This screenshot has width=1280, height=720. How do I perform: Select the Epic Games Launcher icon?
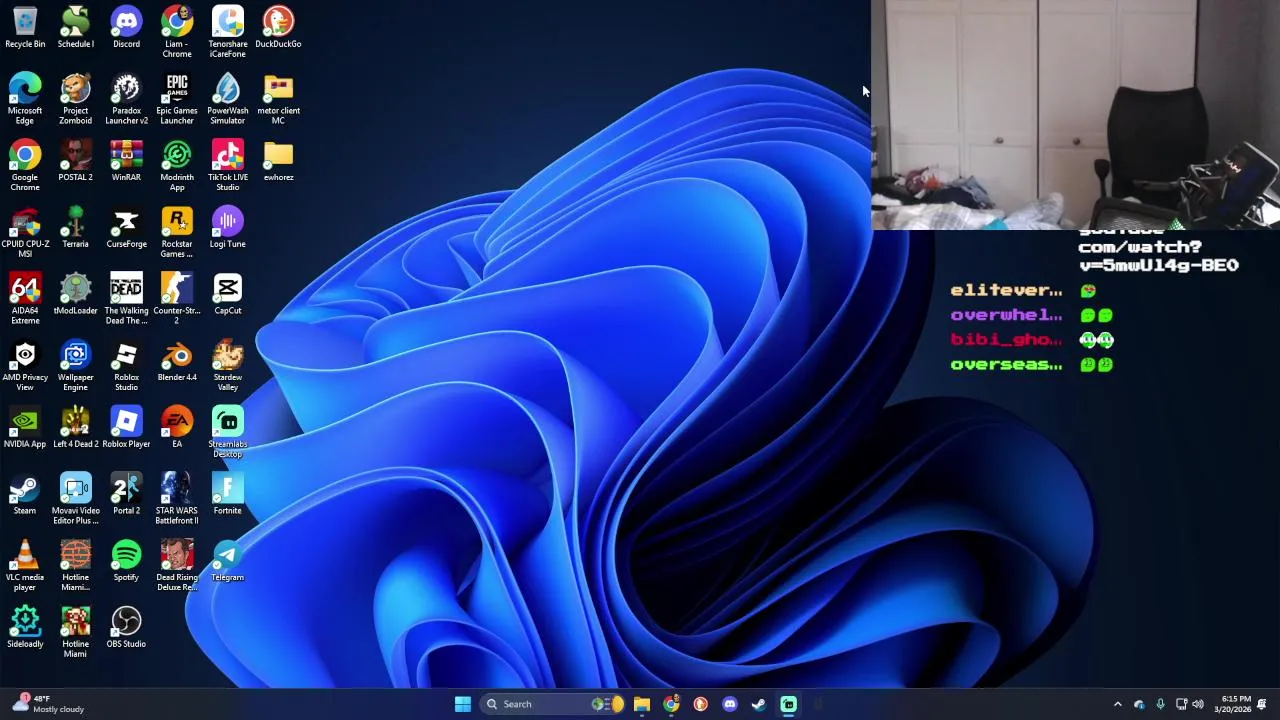177,99
